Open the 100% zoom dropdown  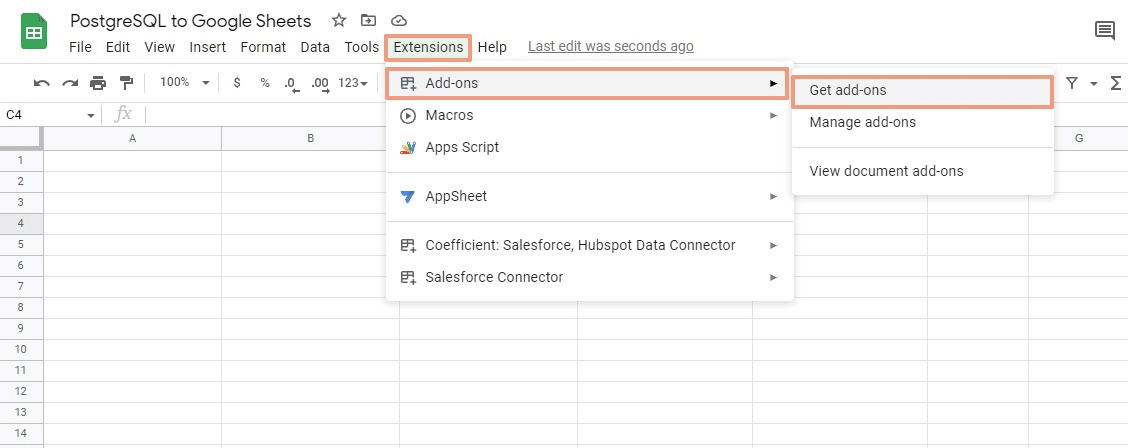(x=184, y=83)
